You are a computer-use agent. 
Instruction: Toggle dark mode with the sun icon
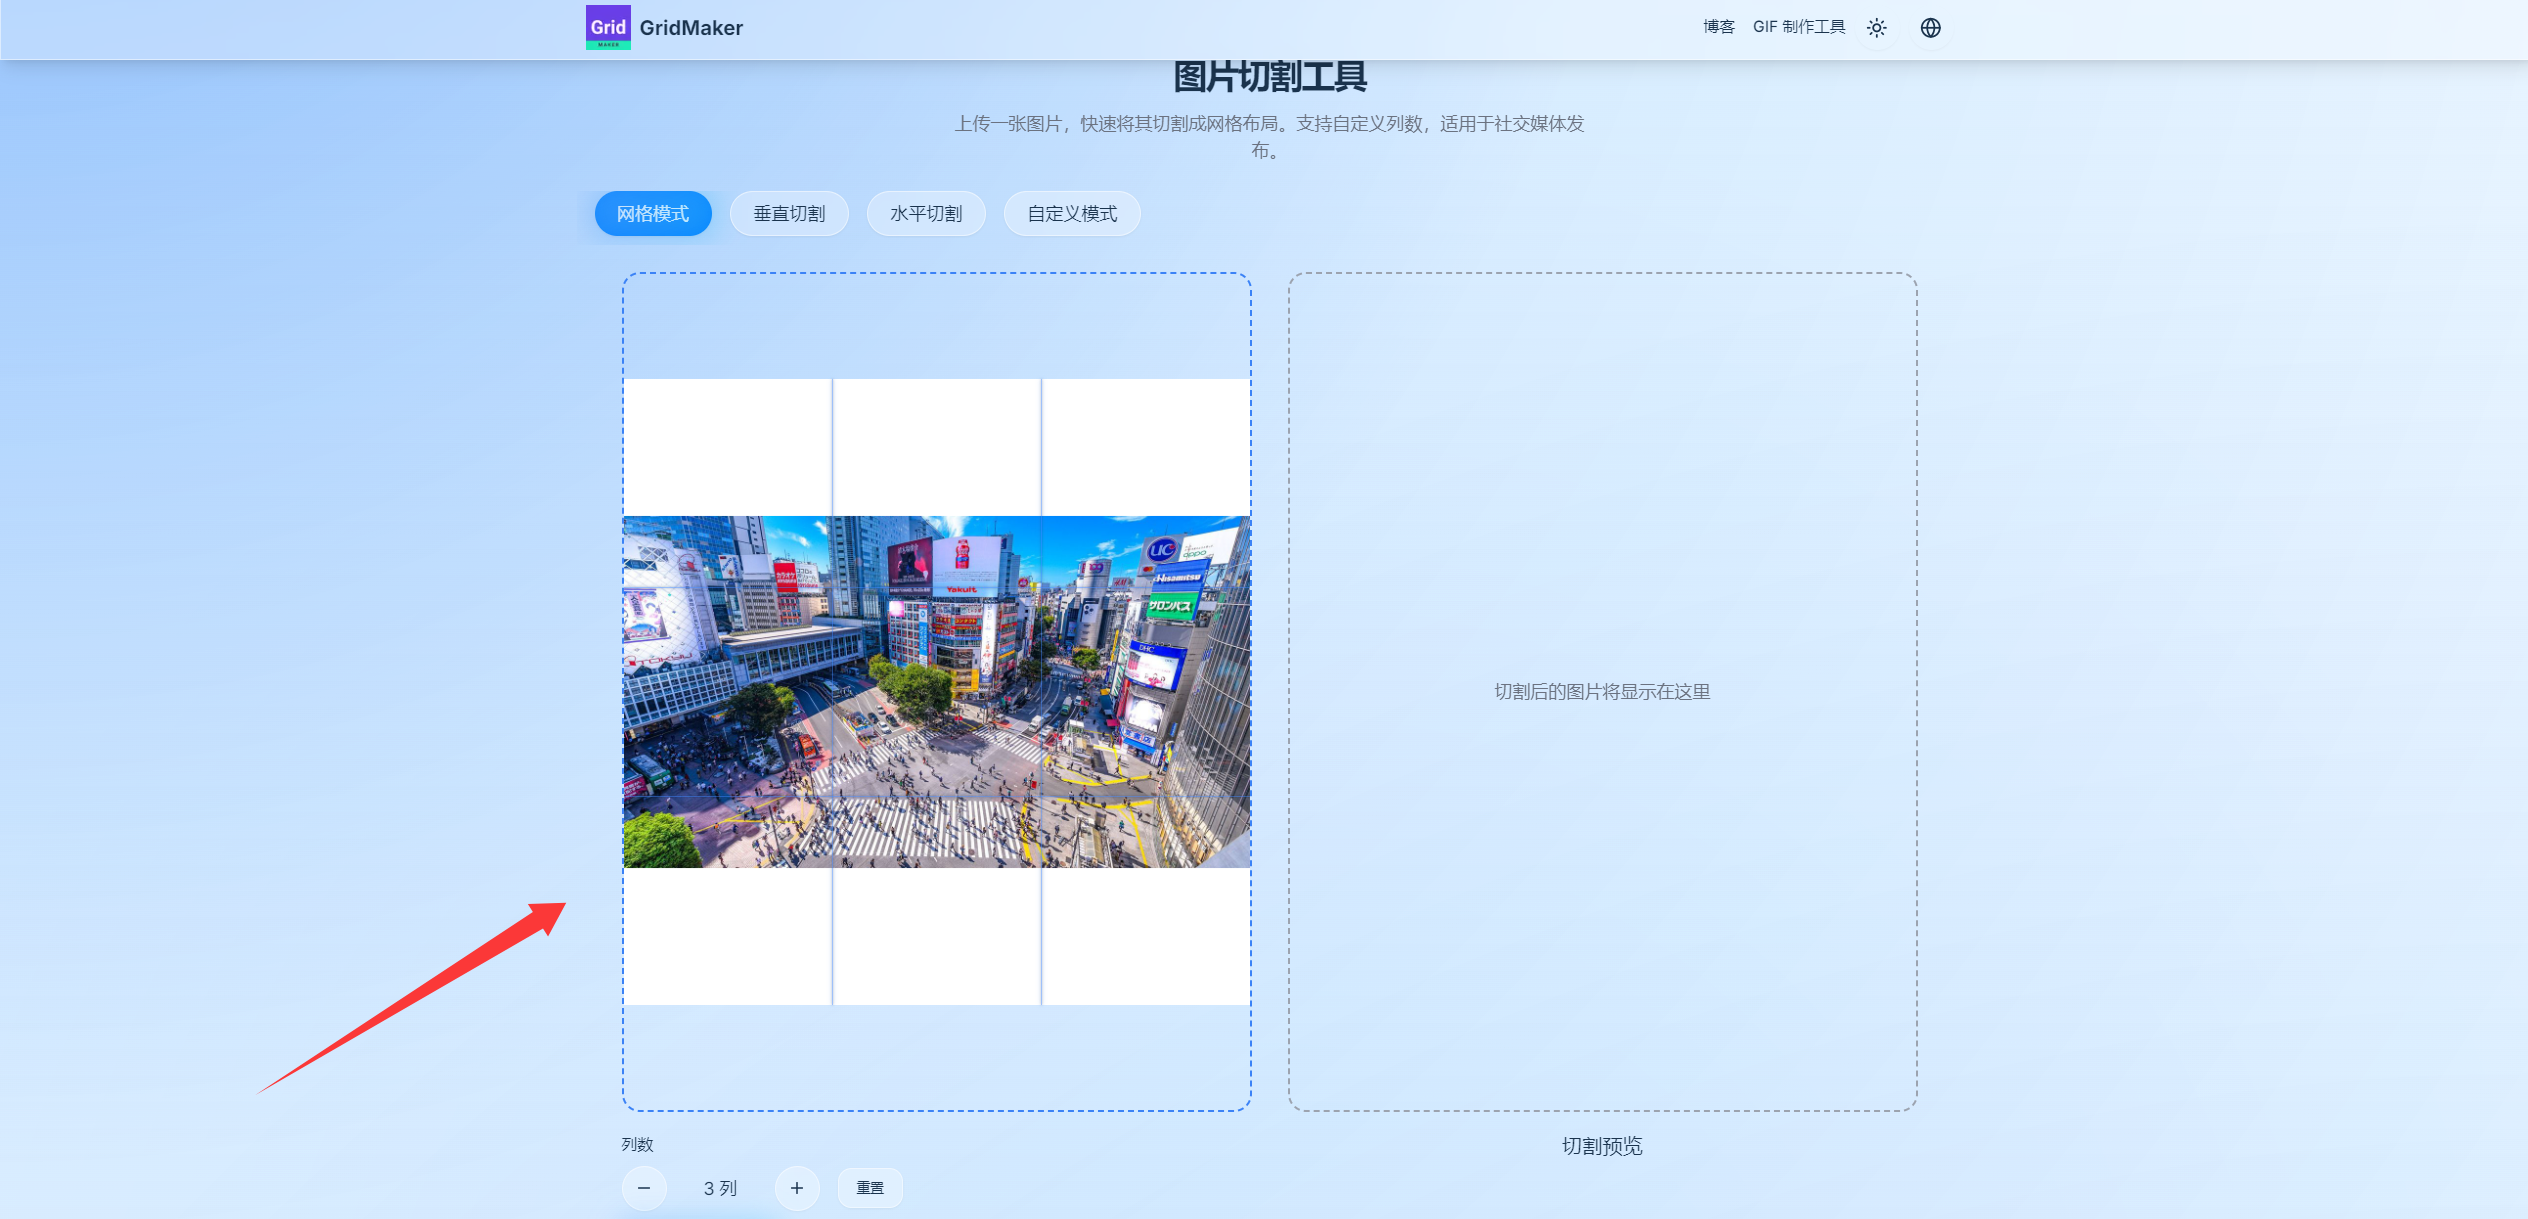pyautogui.click(x=1876, y=27)
